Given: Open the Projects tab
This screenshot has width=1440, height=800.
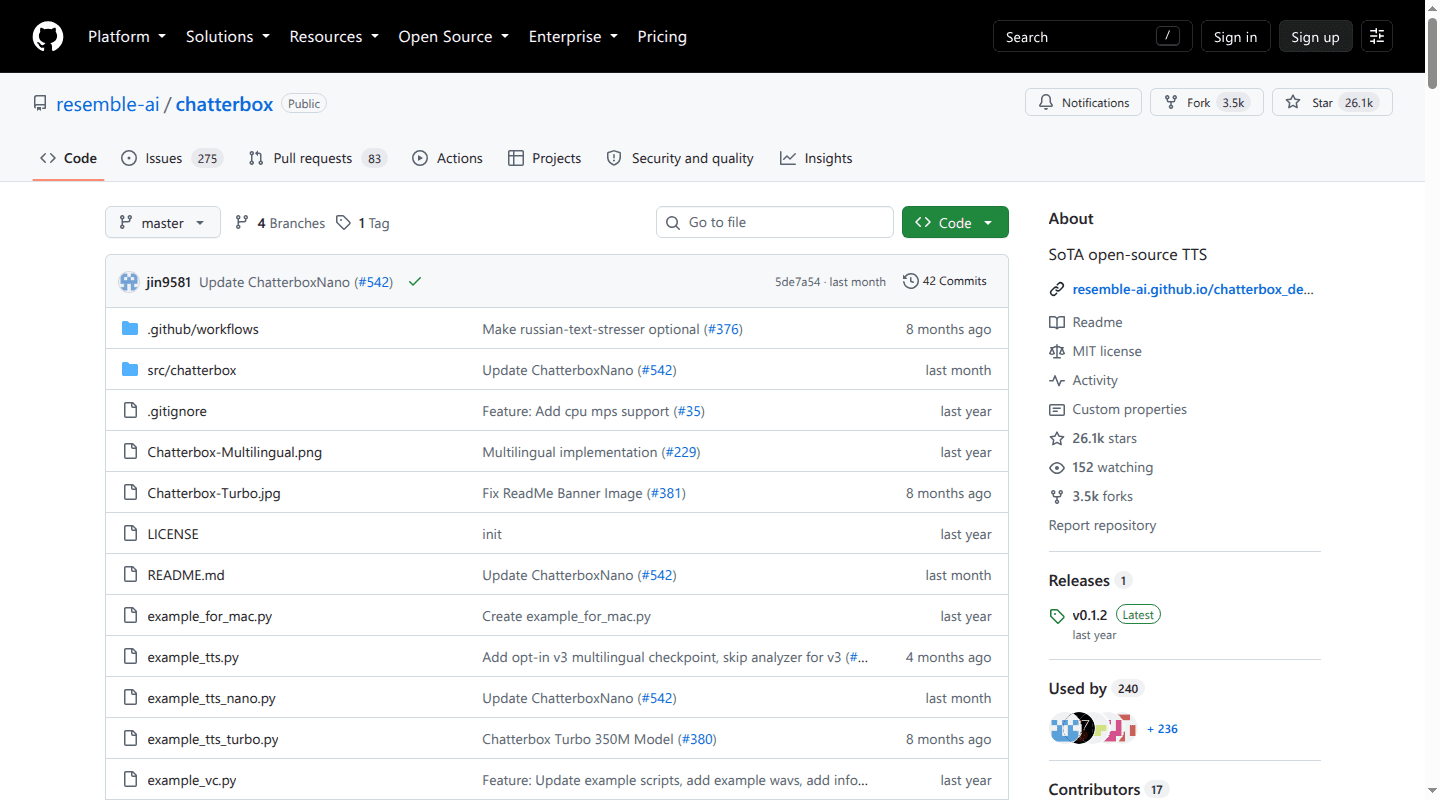Looking at the screenshot, I should tap(545, 158).
